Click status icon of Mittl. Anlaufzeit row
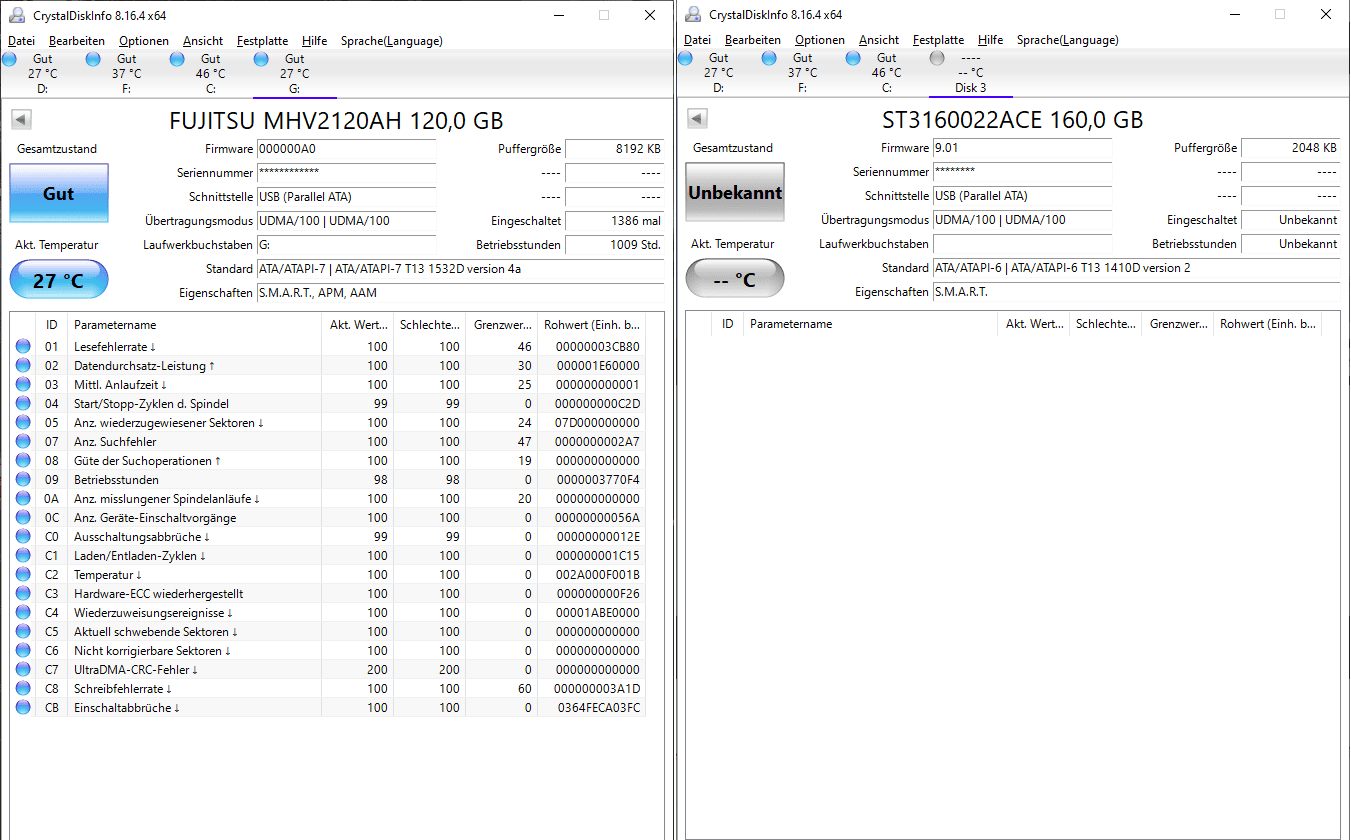This screenshot has height=840, width=1351. pos(23,385)
